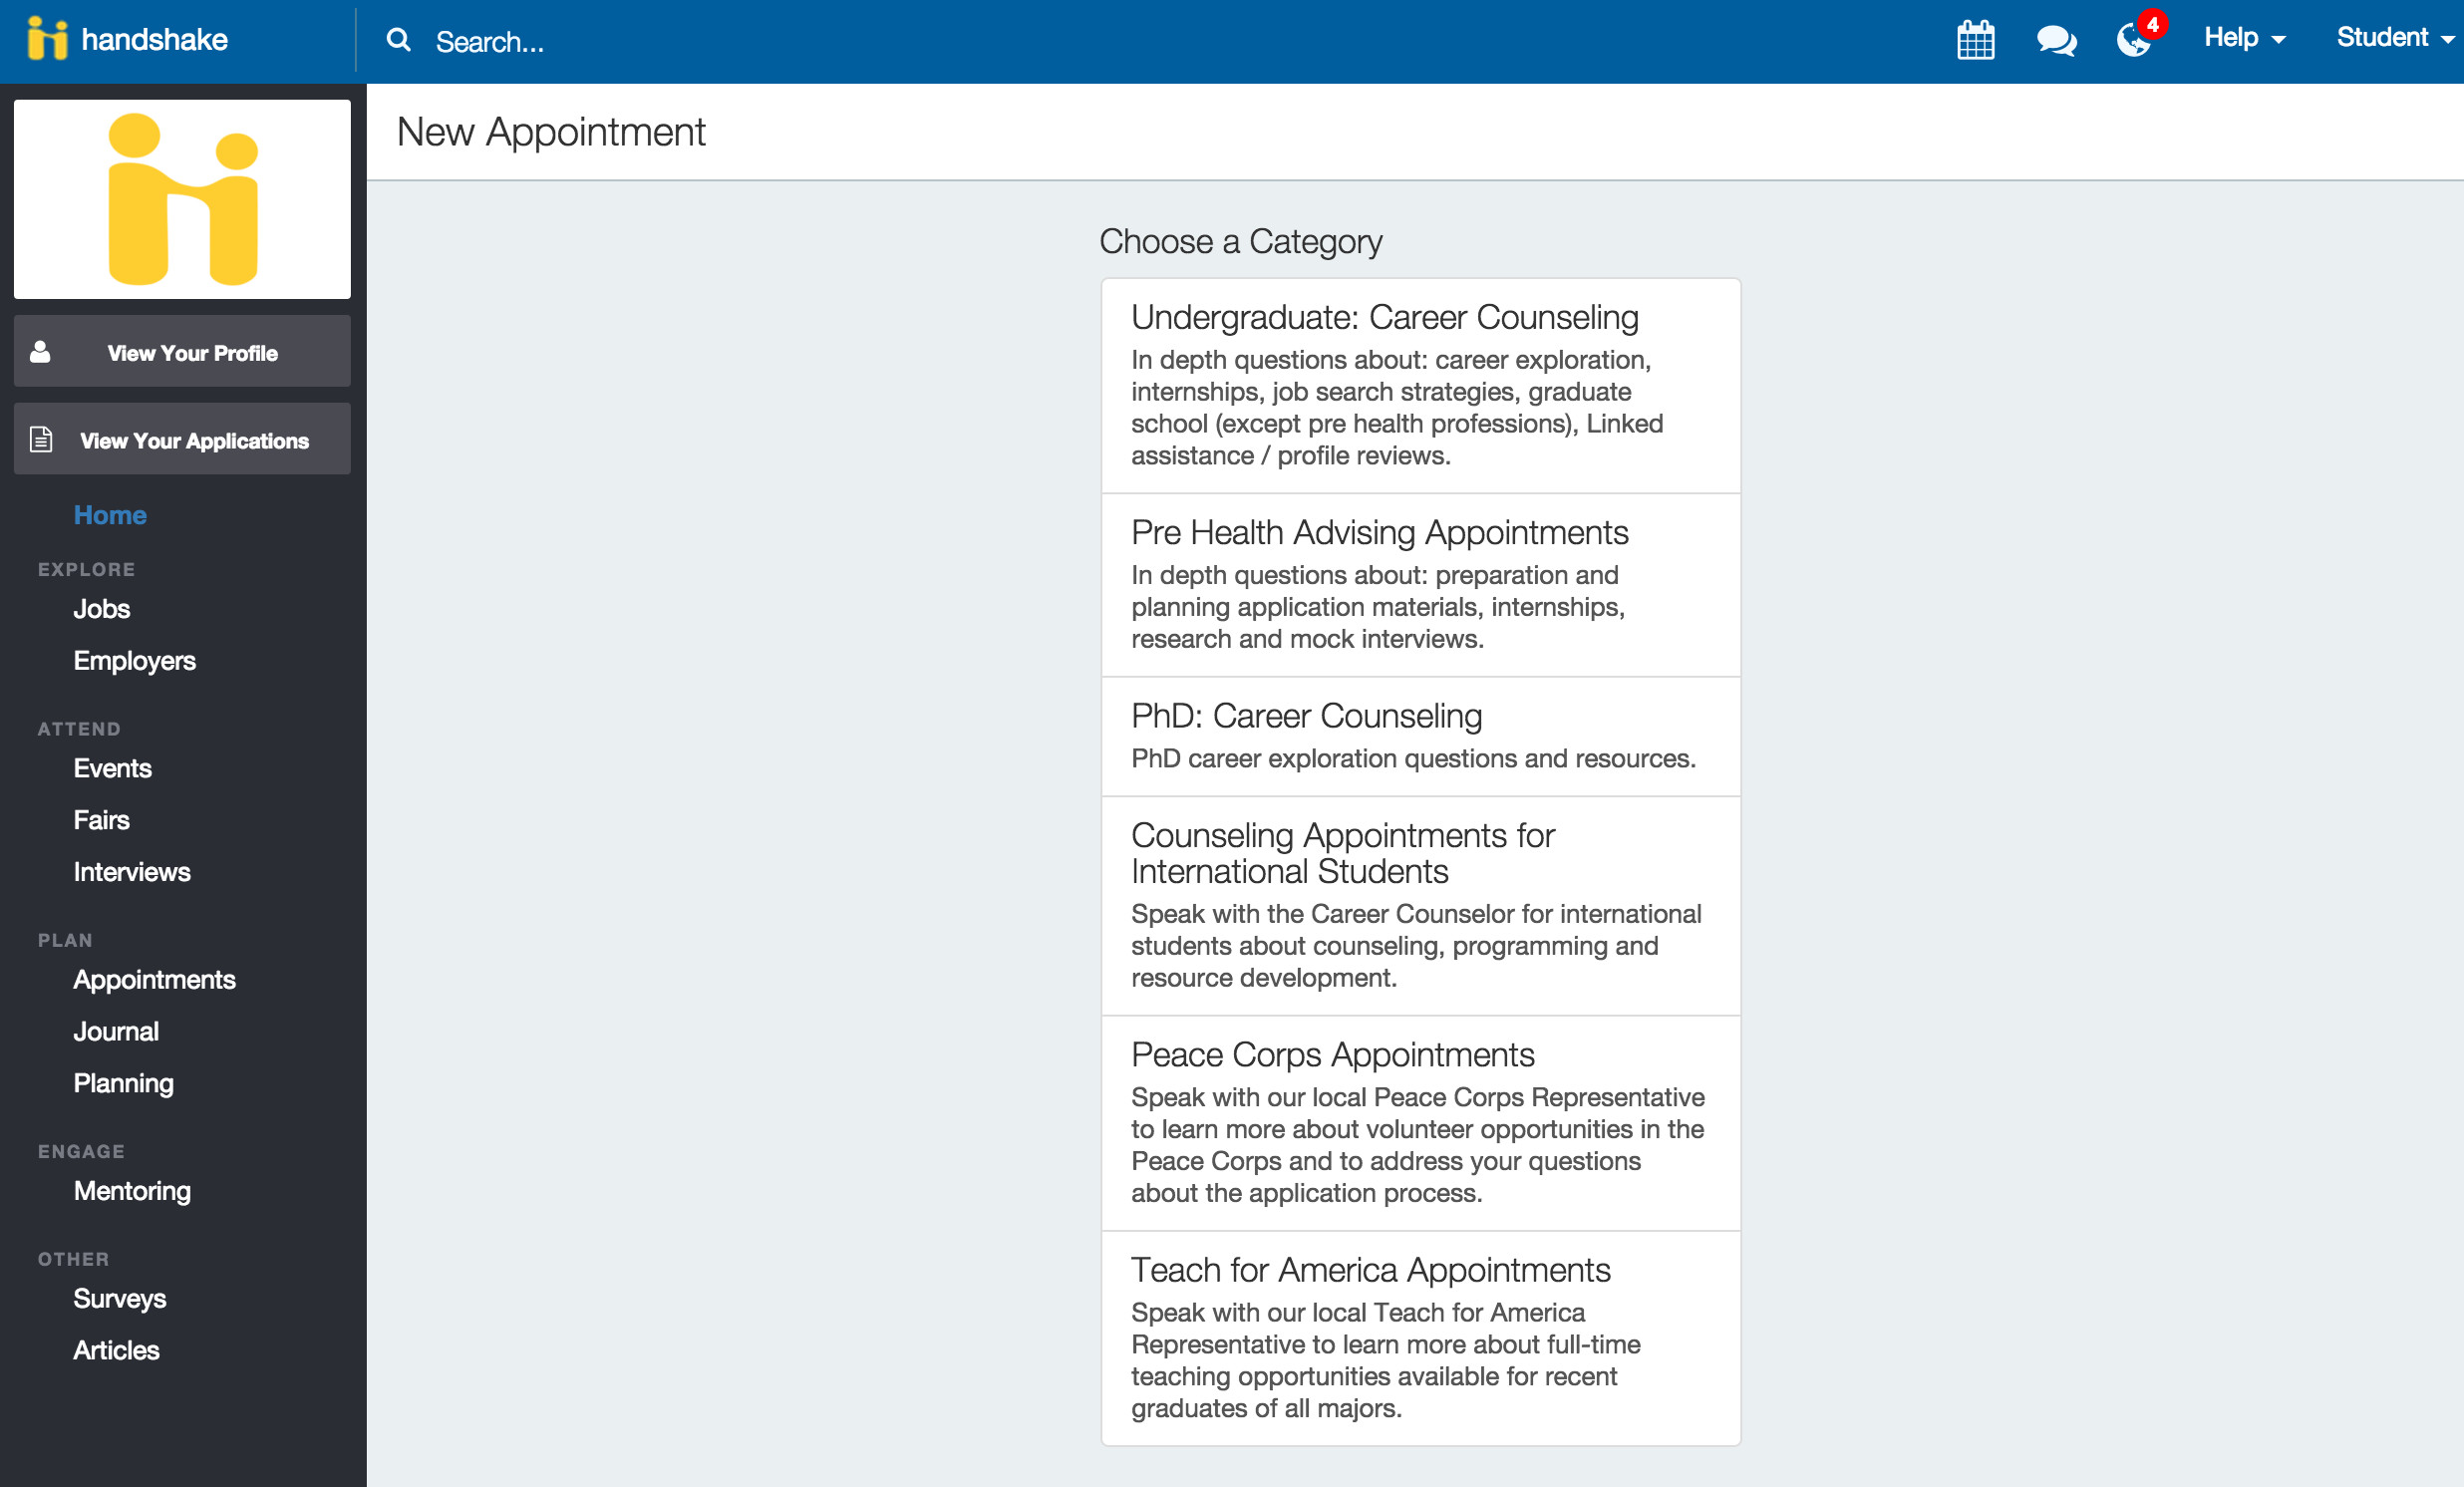Choose Pre Health Advising Appointments category
Viewport: 2464px width, 1487px height.
[x=1420, y=584]
